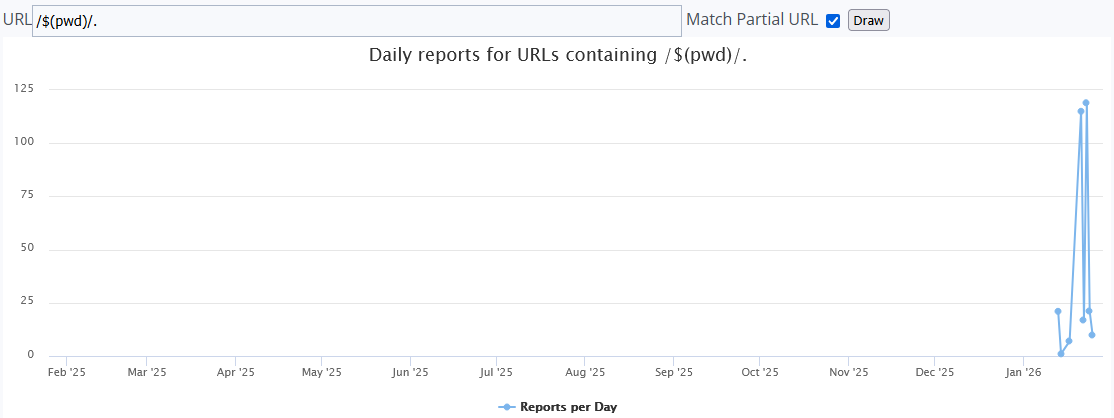Click the 125 y-axis label
Screen dimensions: 1114x418
pos(24,89)
